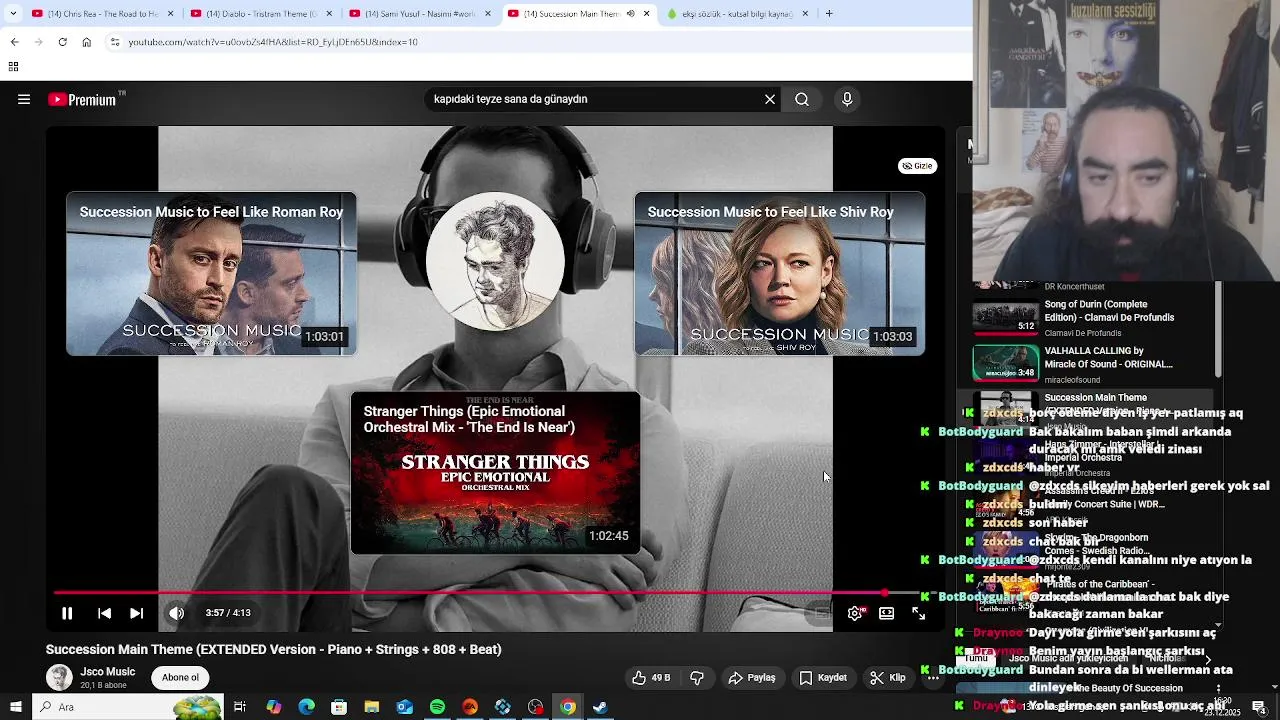Open the YouTube hamburger guide menu

click(x=24, y=99)
